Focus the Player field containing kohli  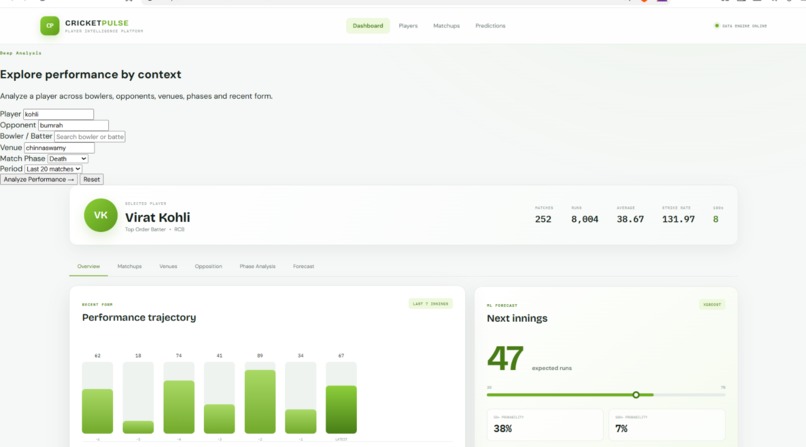click(58, 114)
